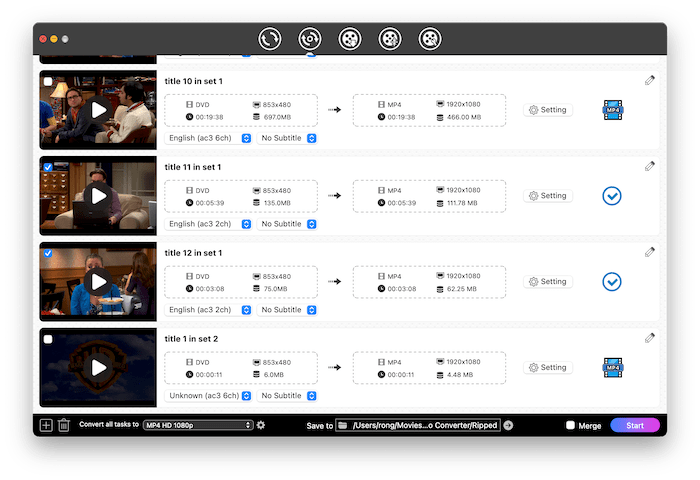The height and width of the screenshot is (480, 700).
Task: Click edit pencil for title 10
Action: [x=650, y=80]
